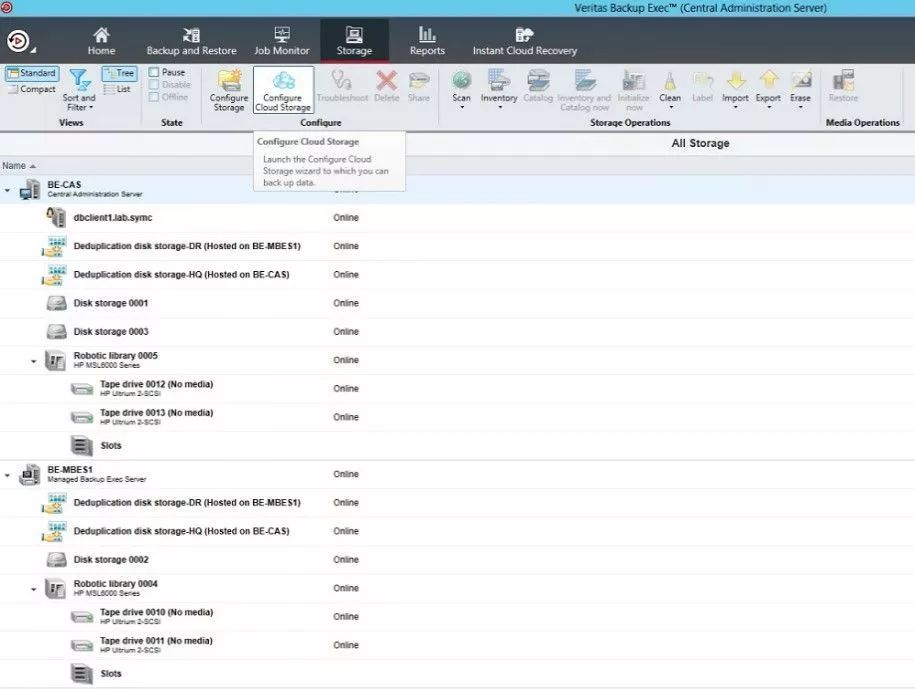Image resolution: width=915 pixels, height=689 pixels.
Task: Click the Export arrow icon
Action: click(x=769, y=81)
